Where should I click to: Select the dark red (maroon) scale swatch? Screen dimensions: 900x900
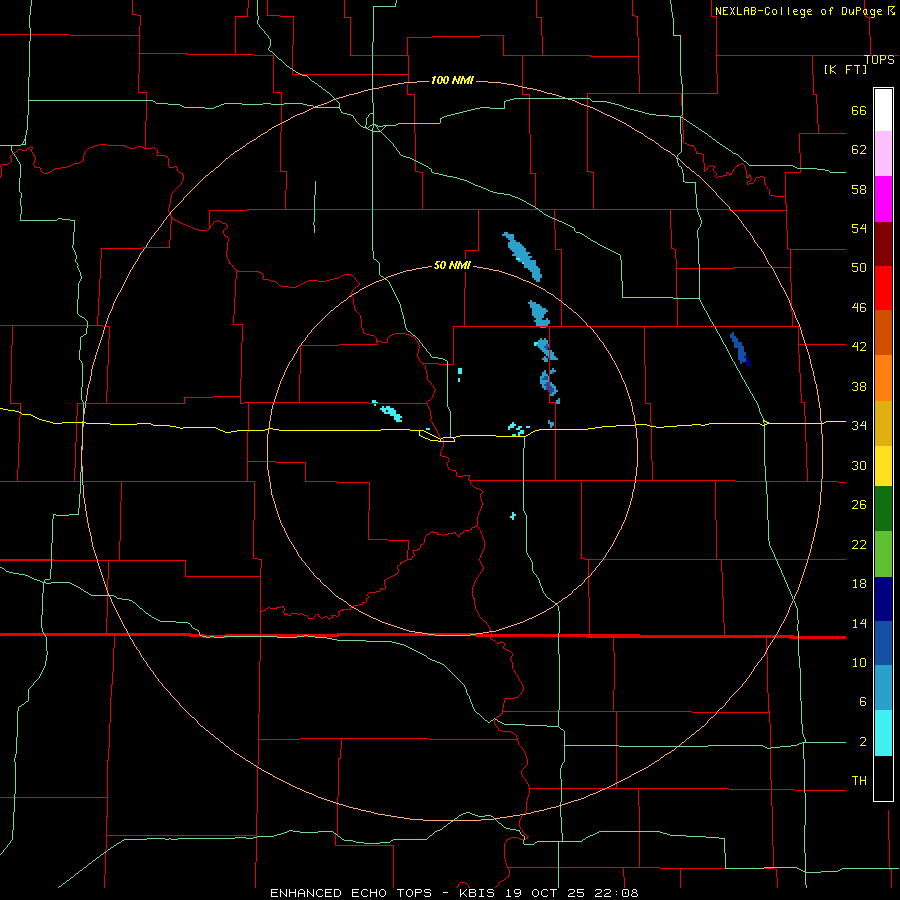(x=883, y=244)
